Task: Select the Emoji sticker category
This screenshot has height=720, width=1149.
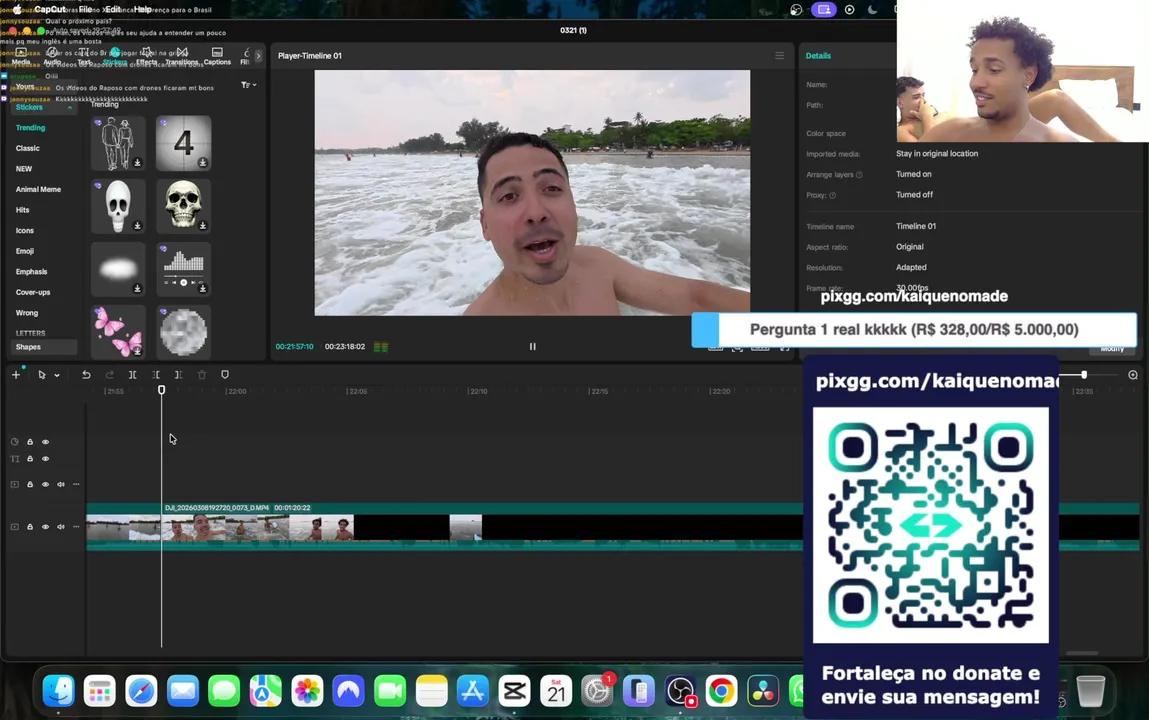Action: point(25,250)
